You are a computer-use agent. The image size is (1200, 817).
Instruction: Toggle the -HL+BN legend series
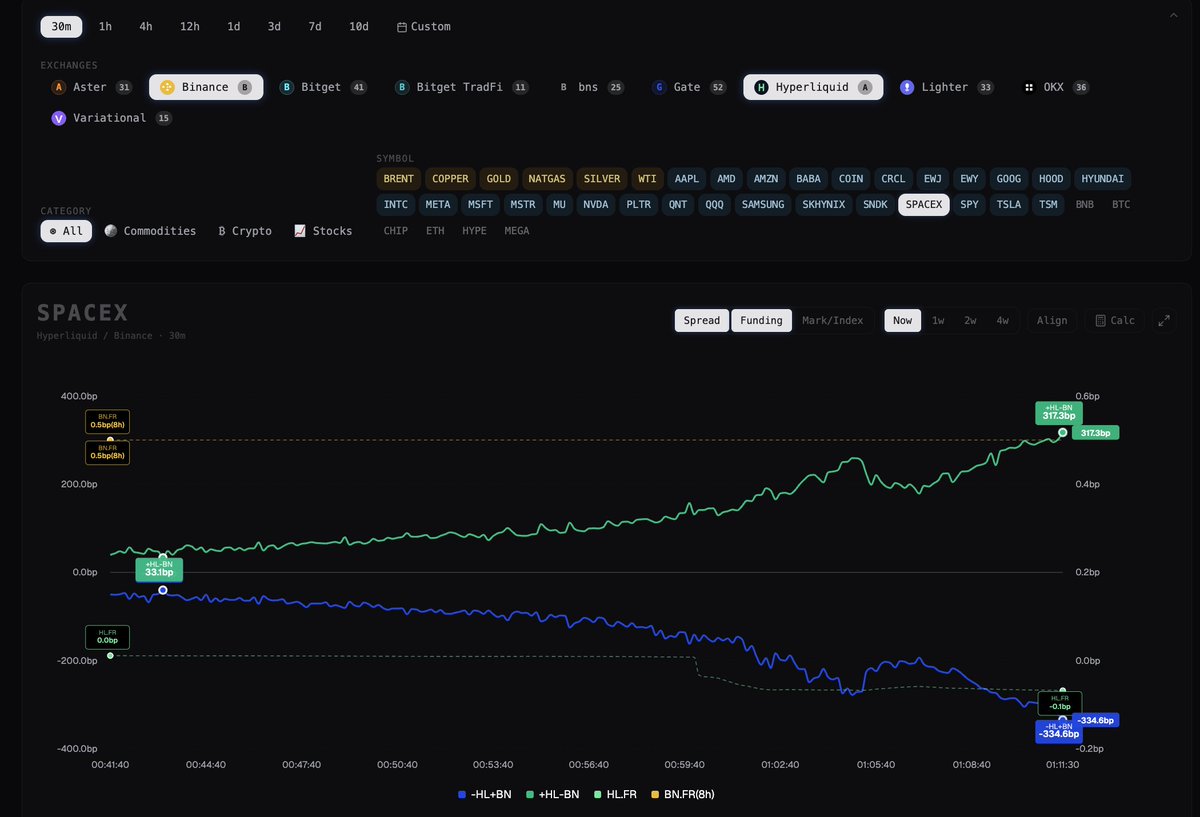click(487, 794)
